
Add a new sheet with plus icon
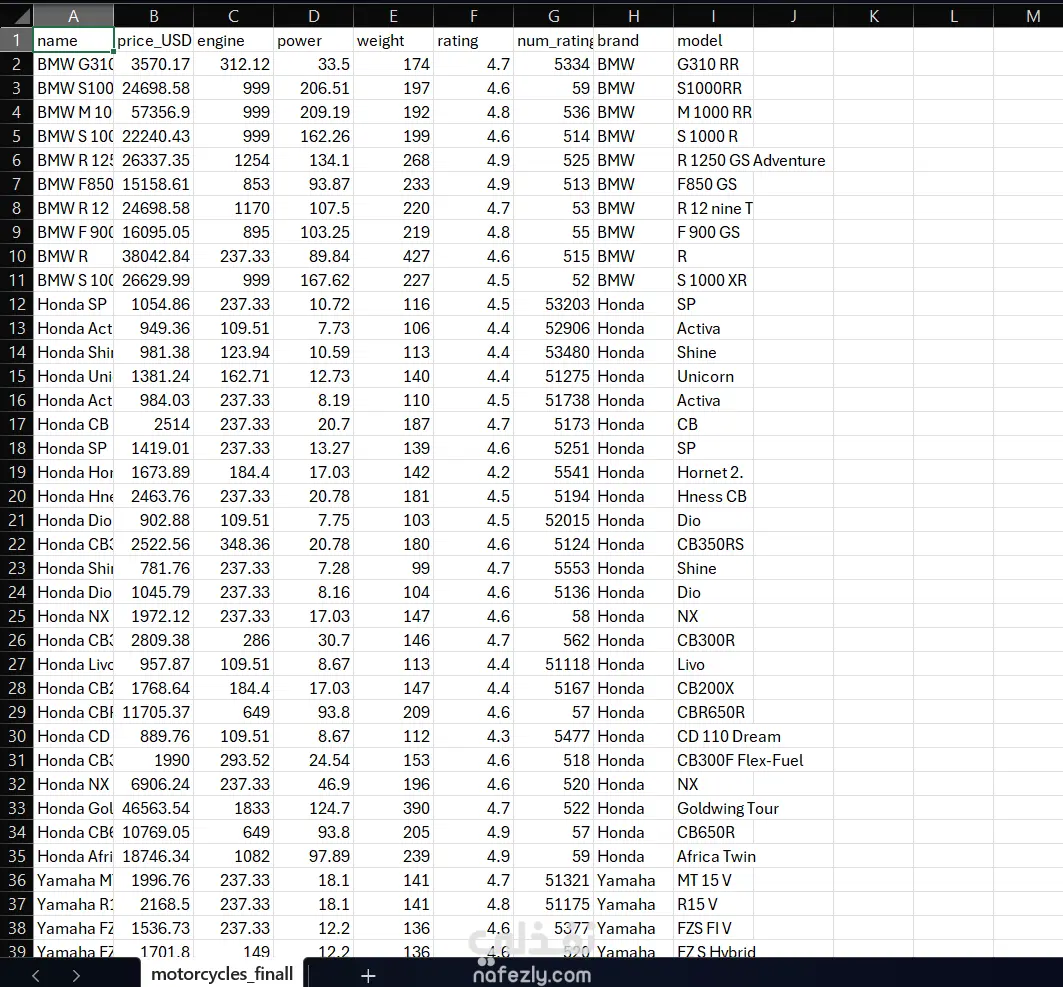[x=368, y=975]
